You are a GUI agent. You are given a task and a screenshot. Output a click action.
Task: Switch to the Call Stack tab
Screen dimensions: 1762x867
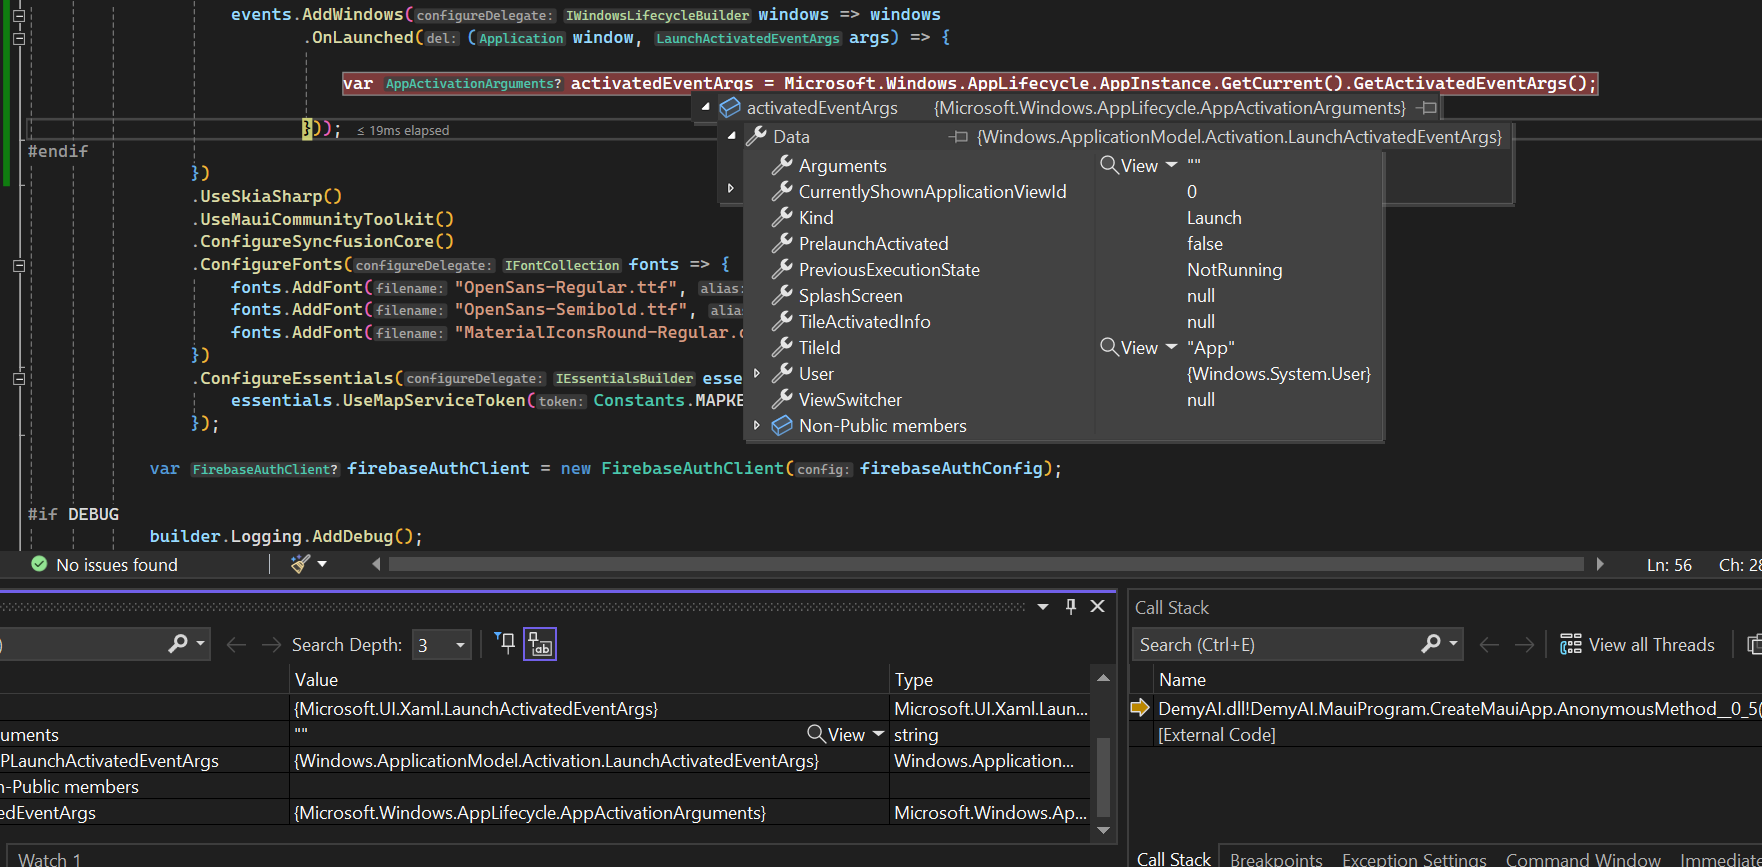tap(1173, 859)
